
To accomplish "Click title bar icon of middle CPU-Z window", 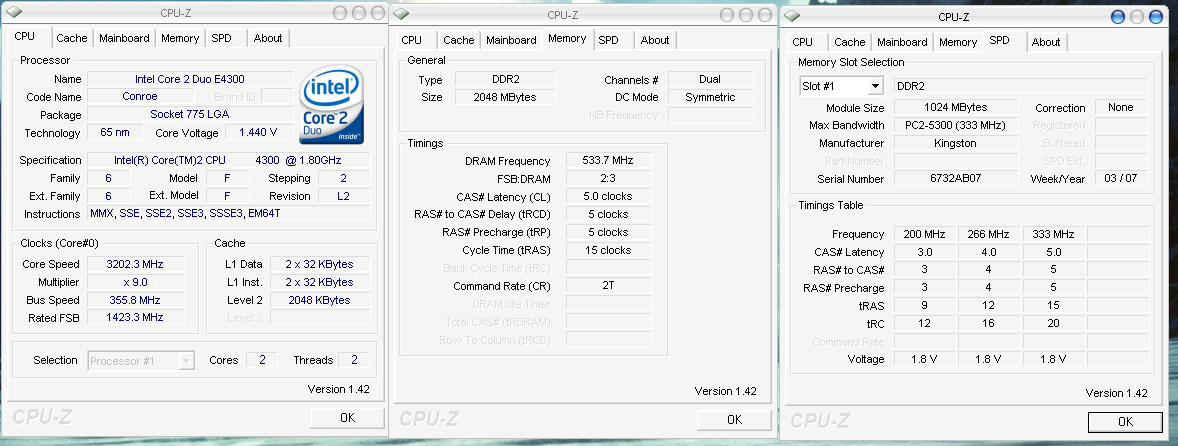I will pos(401,14).
